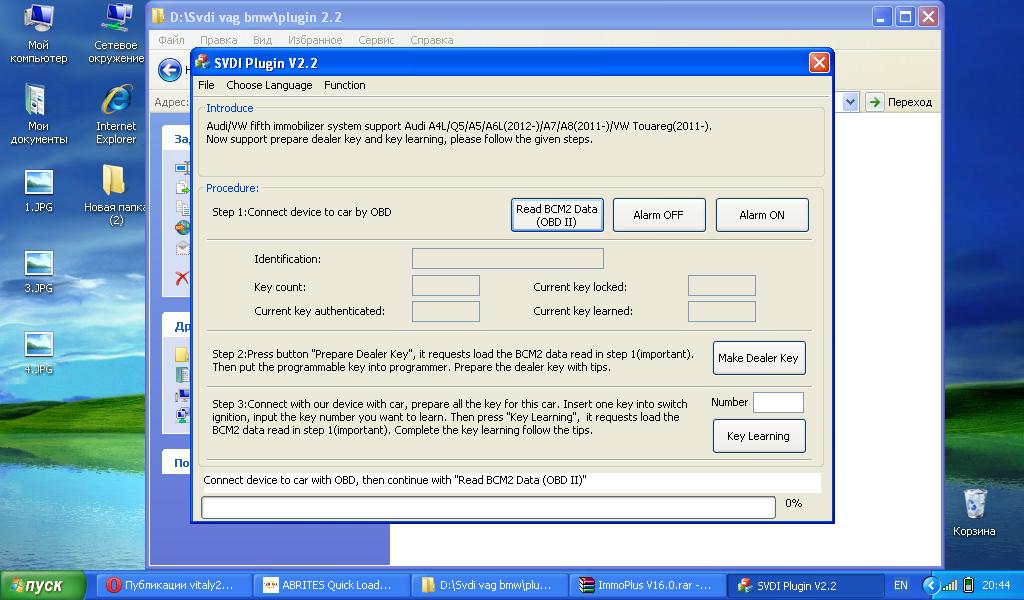Open the Файл menu in Explorer window

(171, 40)
